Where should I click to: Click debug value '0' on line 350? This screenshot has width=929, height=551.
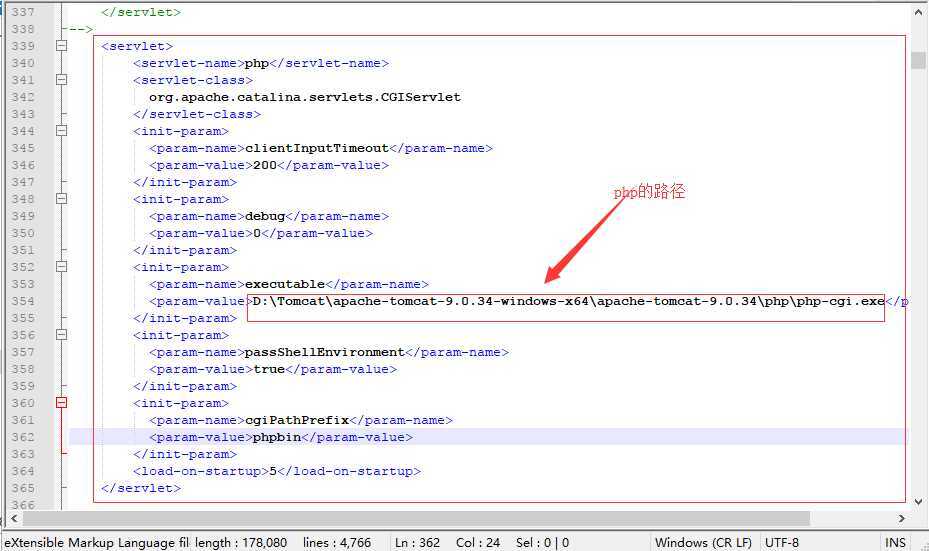coord(257,233)
